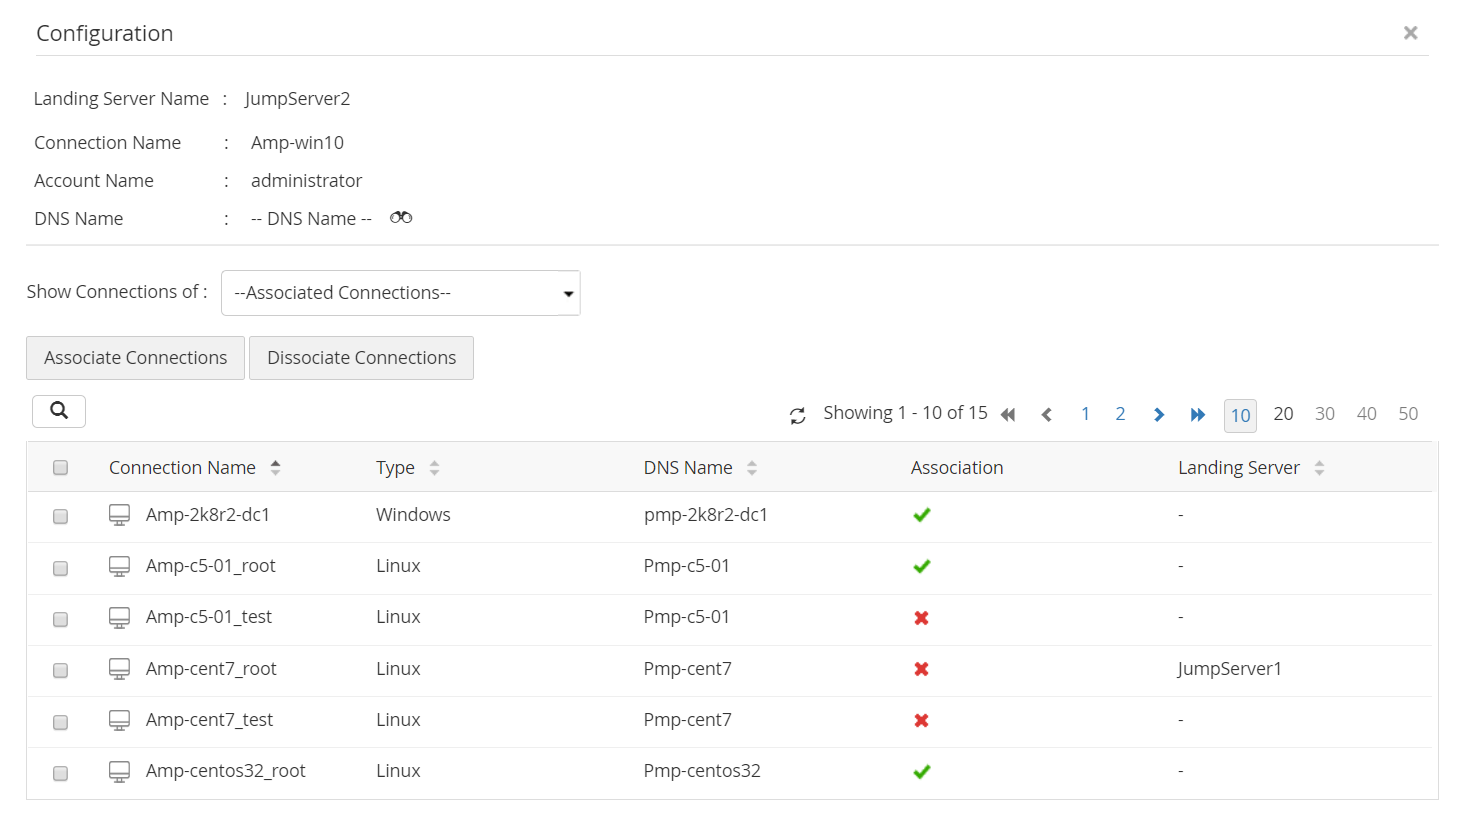Viewport: 1470px width, 820px height.
Task: Go to the next page with right arrow
Action: click(1159, 413)
